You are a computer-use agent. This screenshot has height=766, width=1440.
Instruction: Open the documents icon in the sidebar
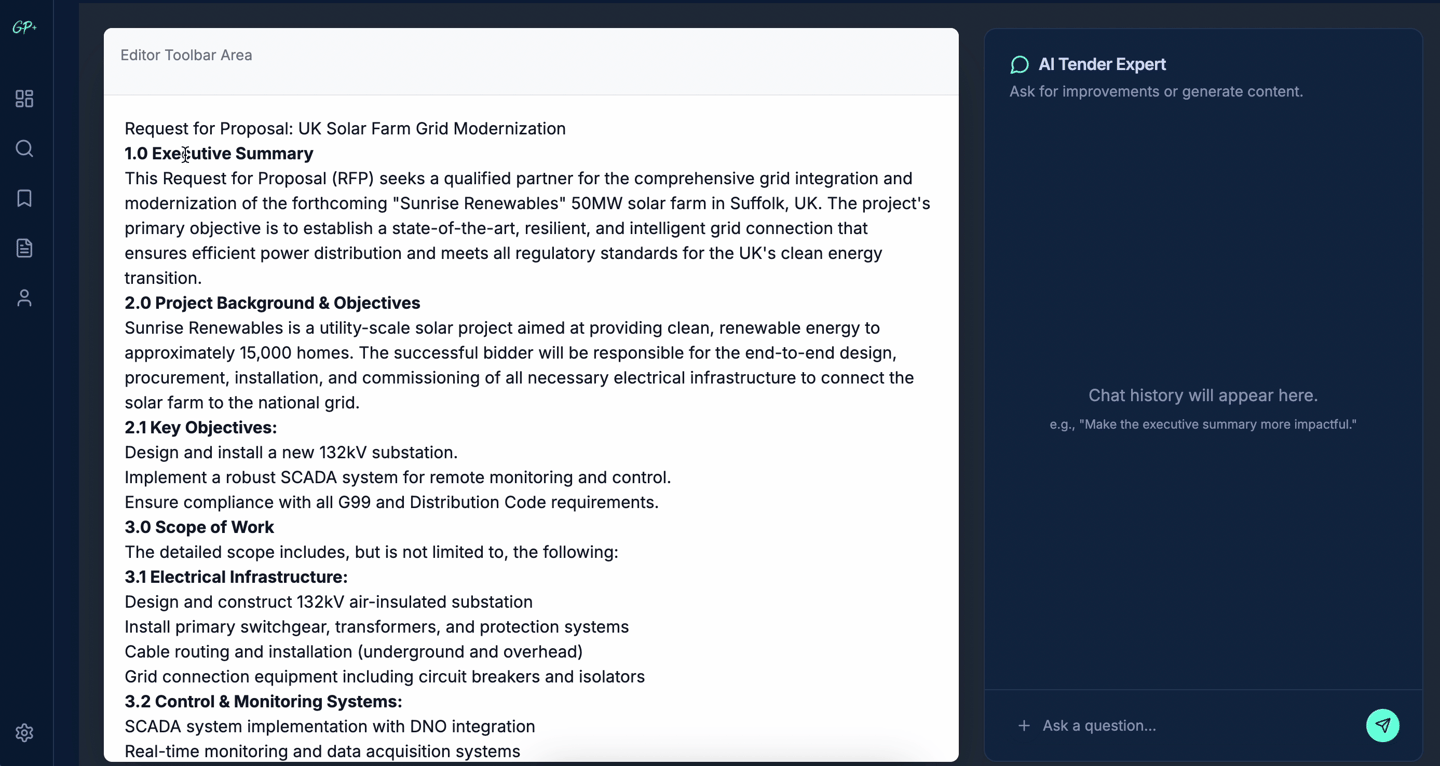(25, 248)
